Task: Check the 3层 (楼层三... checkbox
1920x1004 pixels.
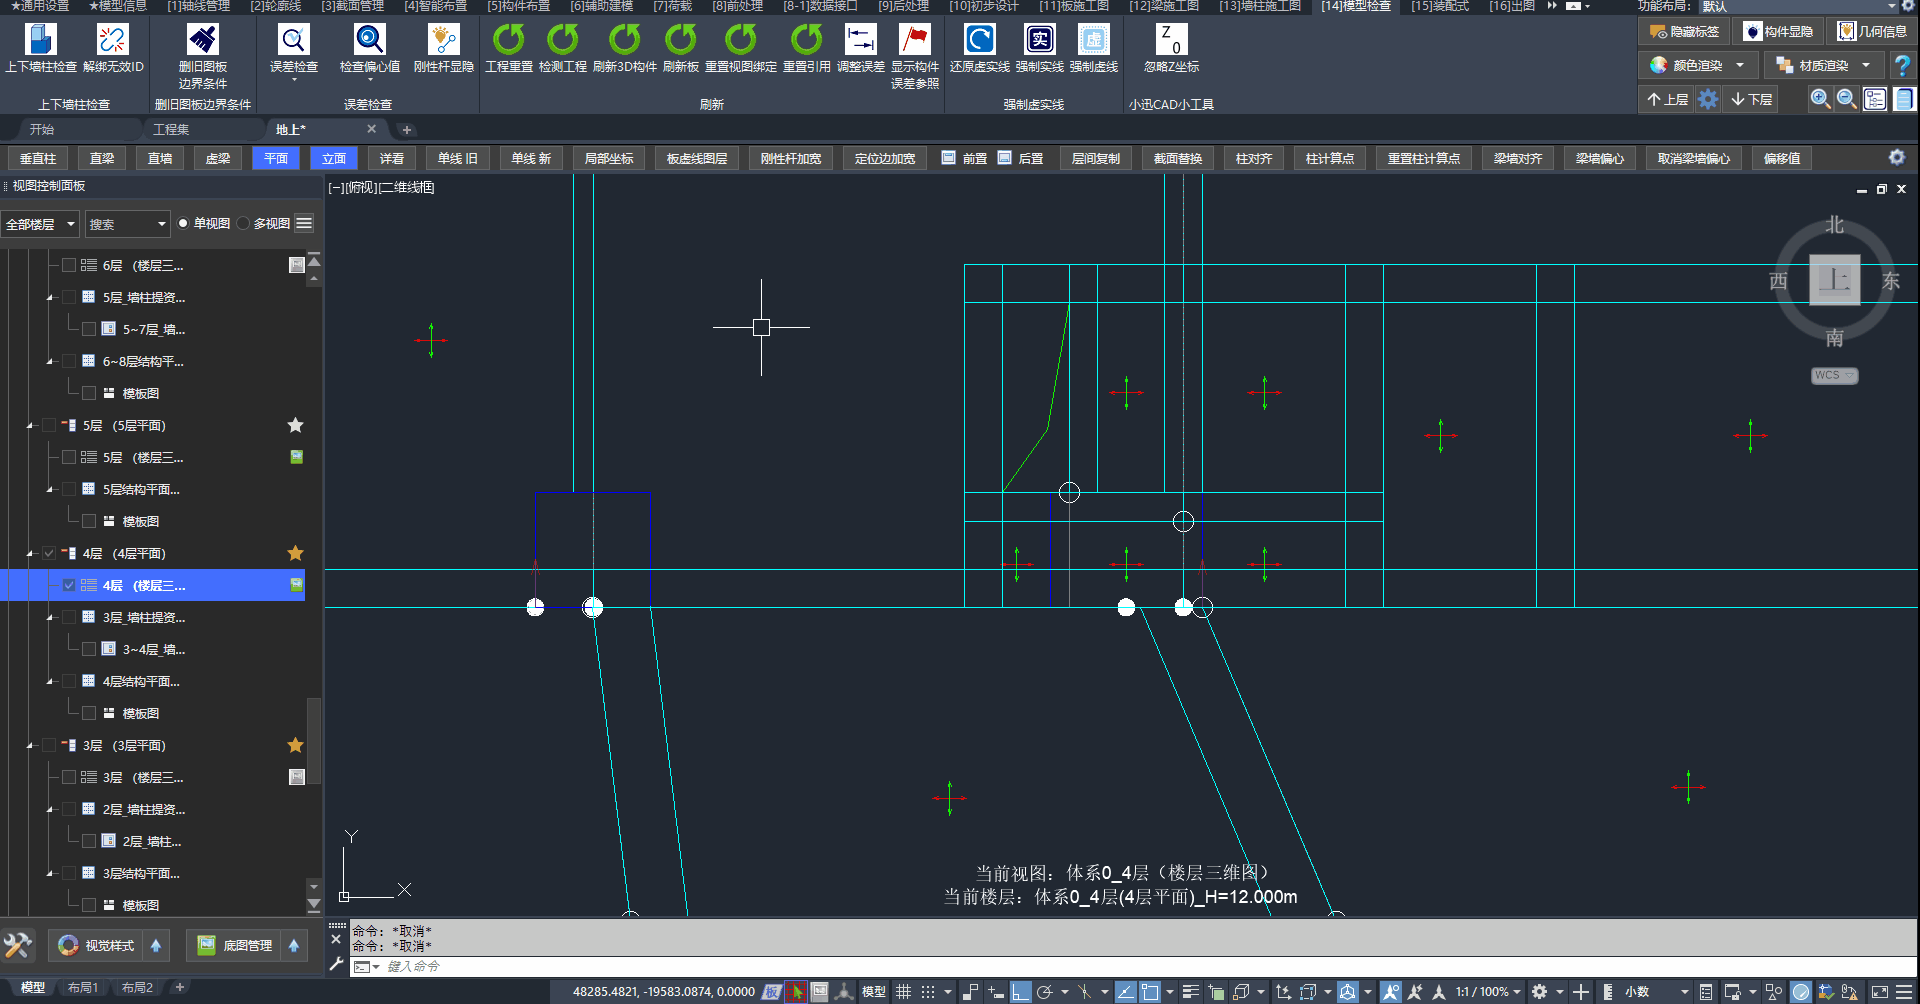Action: (69, 777)
